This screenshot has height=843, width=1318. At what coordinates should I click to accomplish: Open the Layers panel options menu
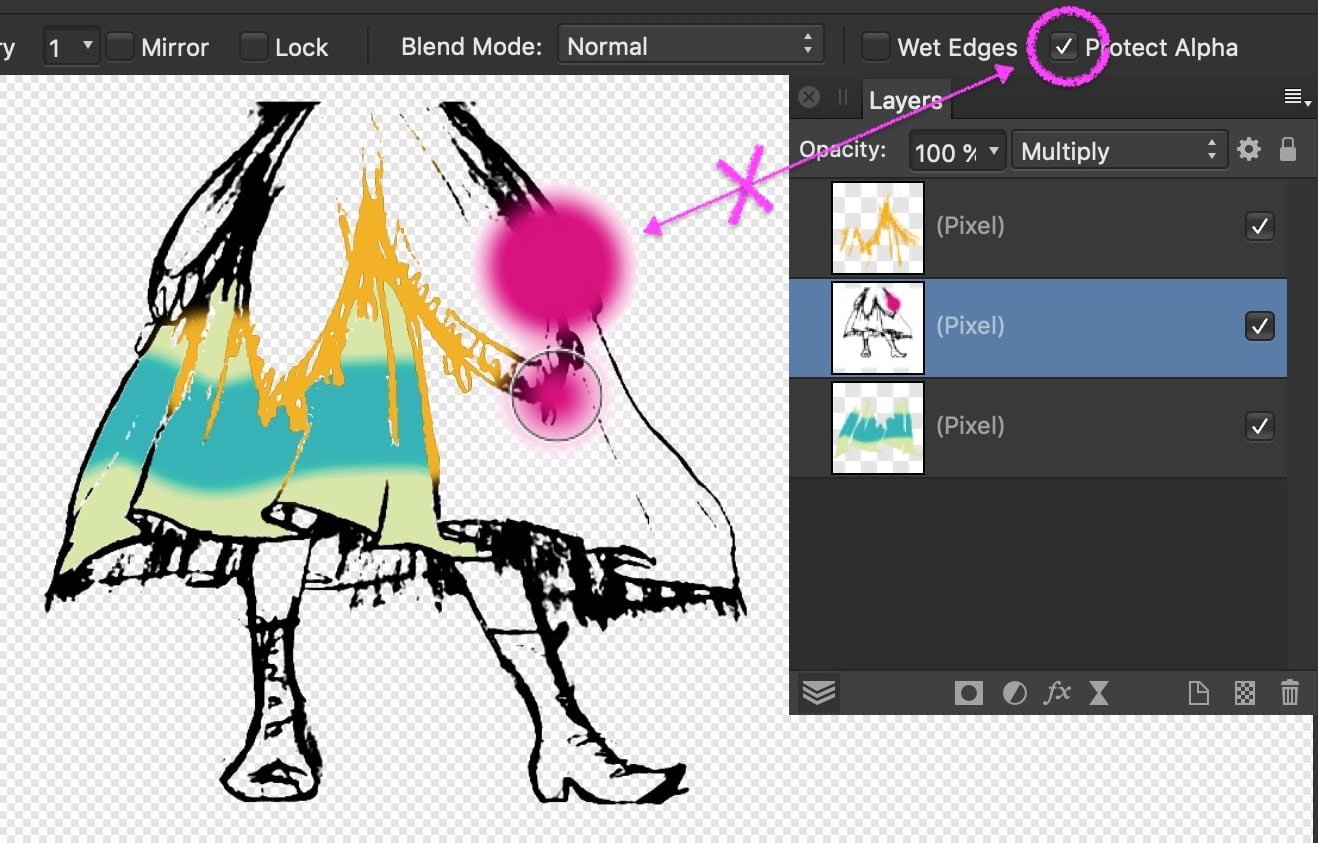click(x=1297, y=97)
